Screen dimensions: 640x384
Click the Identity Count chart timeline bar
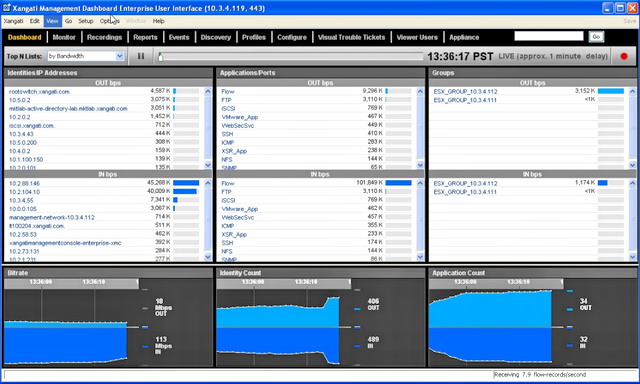click(x=284, y=283)
